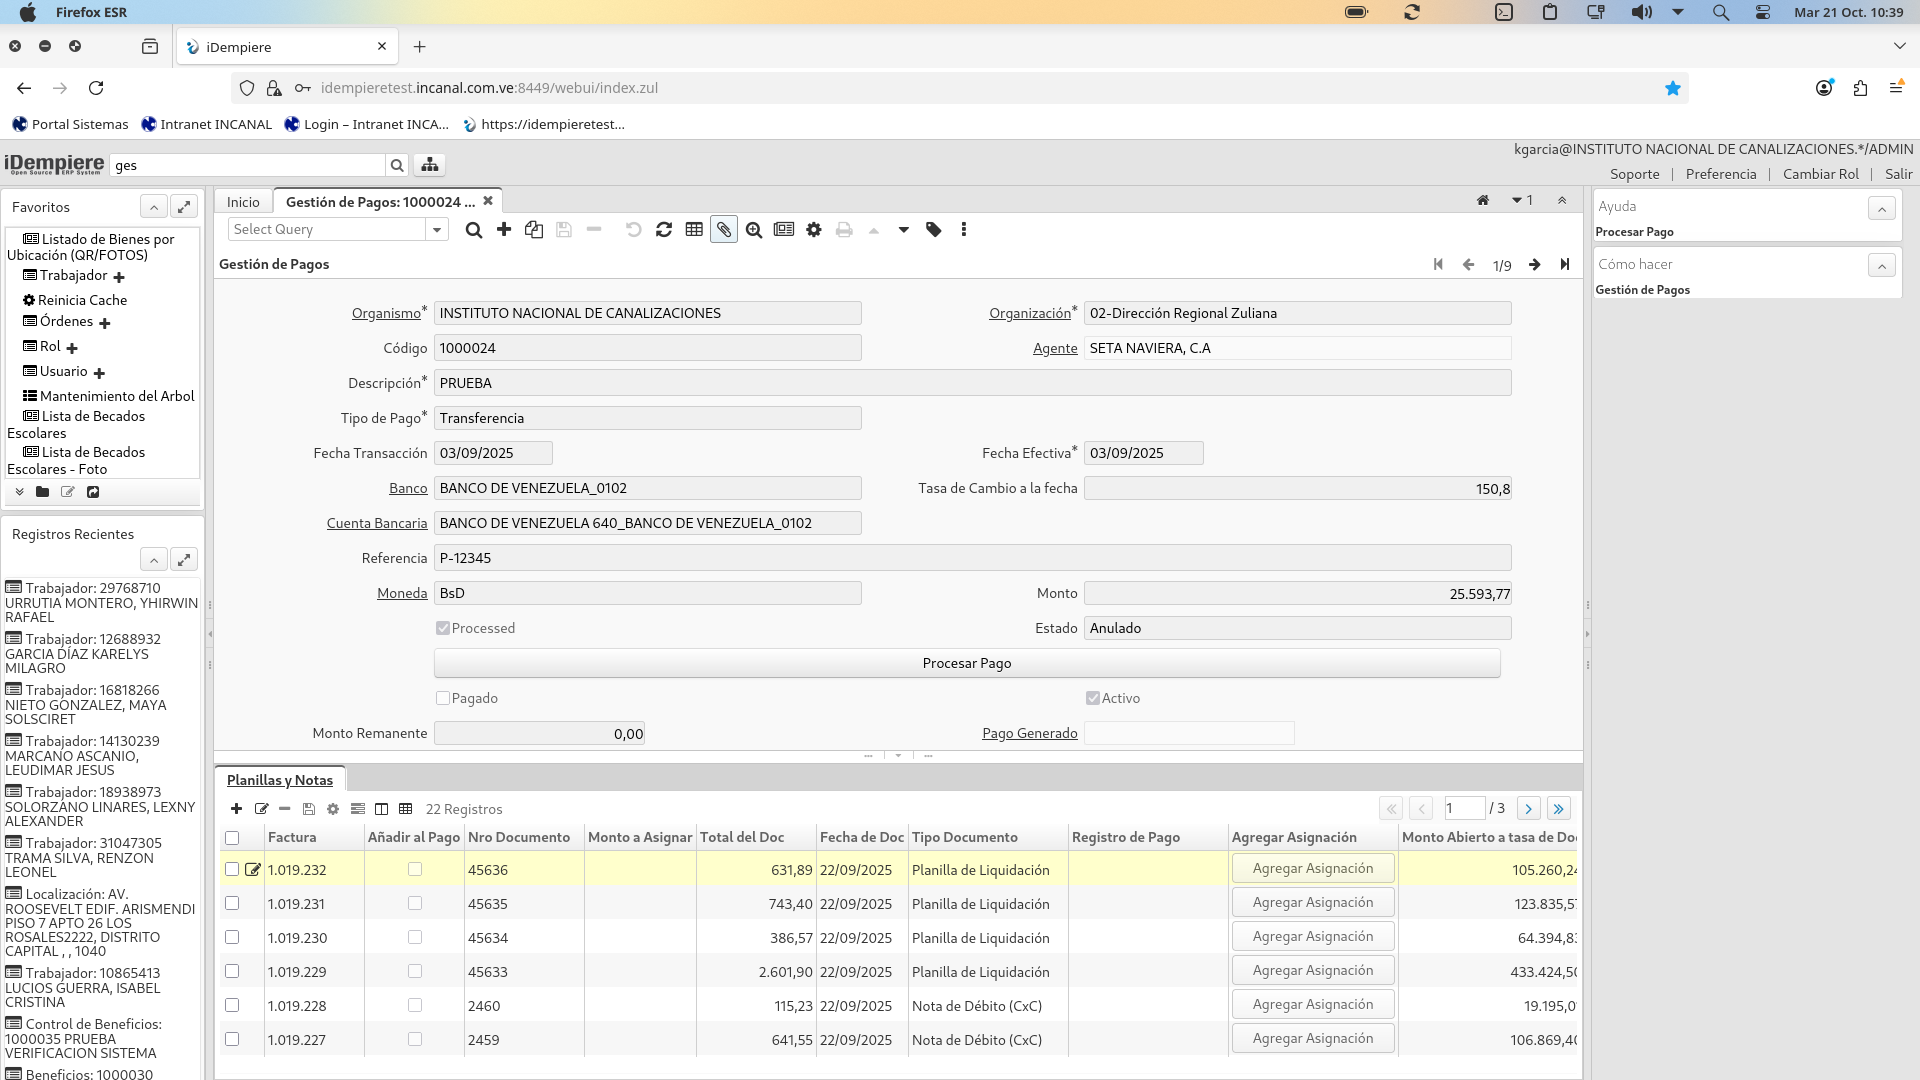Screen dimensions: 1920x1080
Task: Click the process gear toolbar icon
Action: pyautogui.click(x=814, y=230)
